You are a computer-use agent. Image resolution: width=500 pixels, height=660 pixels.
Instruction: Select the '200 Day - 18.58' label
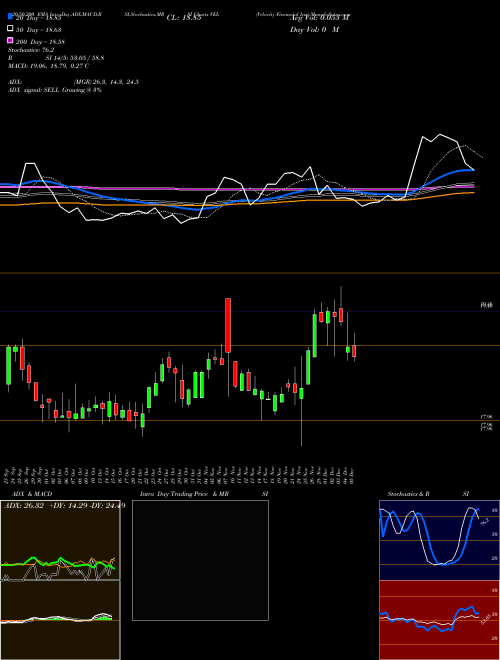click(40, 42)
